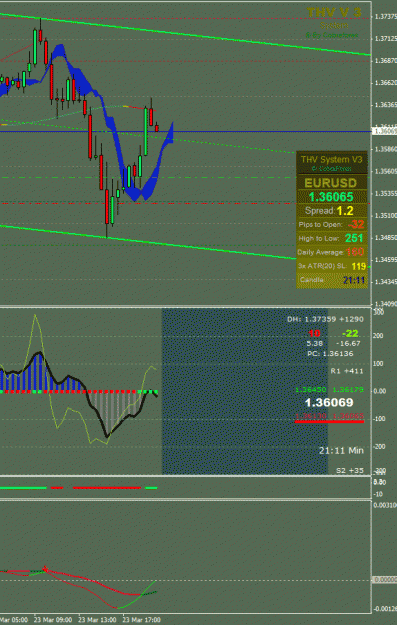The image size is (397, 625).
Task: Click the red 1.36130 level value
Action: click(x=311, y=416)
